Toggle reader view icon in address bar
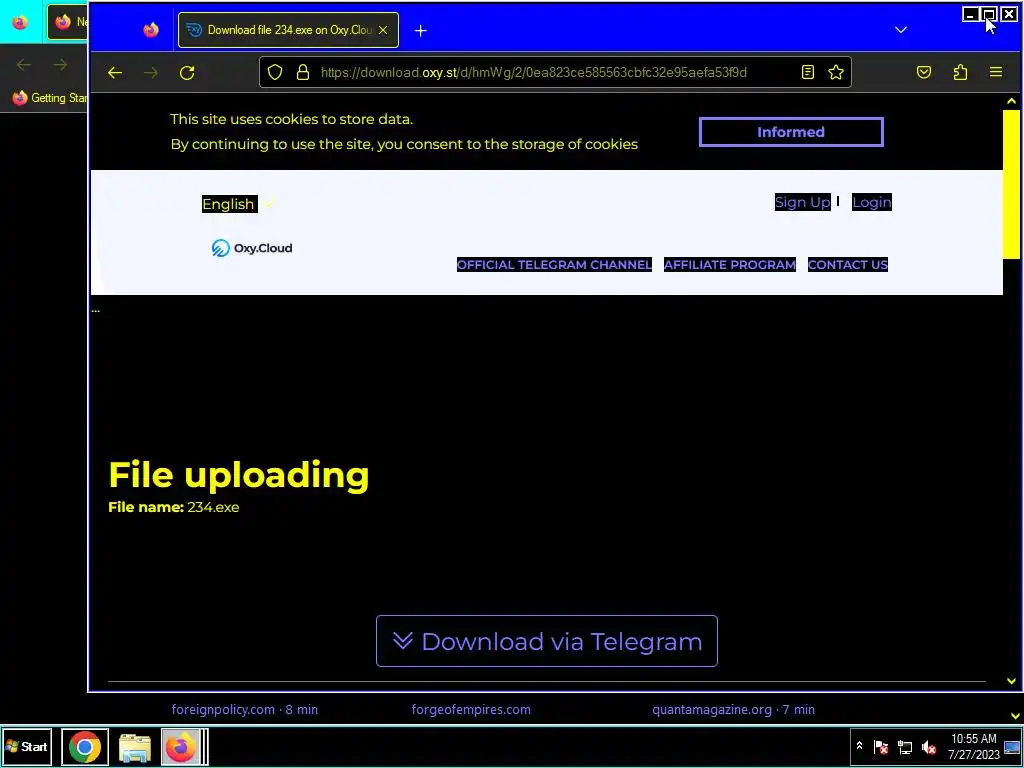The width and height of the screenshot is (1024, 768). (808, 72)
